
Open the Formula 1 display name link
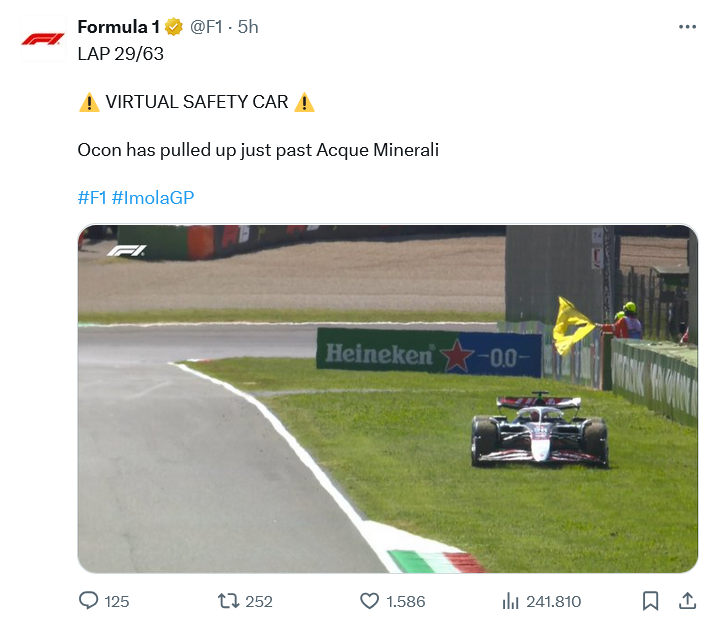pyautogui.click(x=118, y=27)
